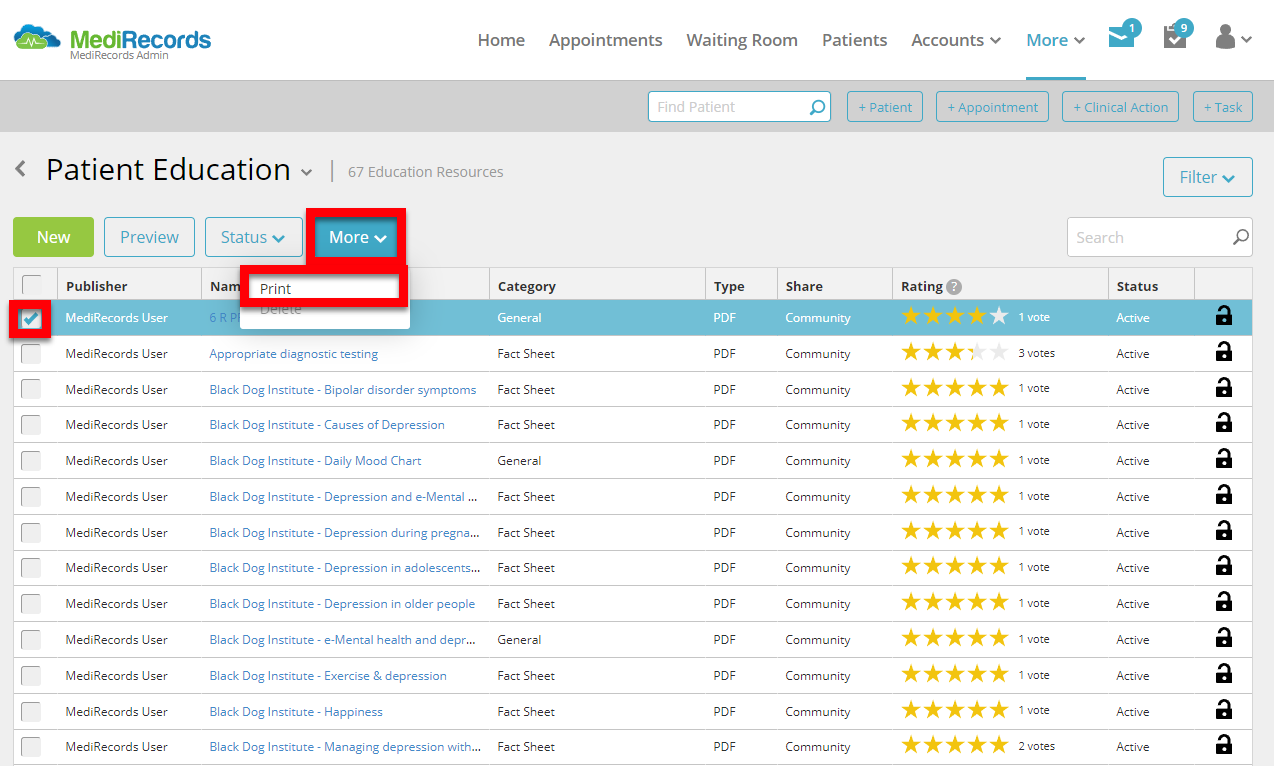Check the Daily Mood Chart row checkbox
Viewport: 1274px width, 766px height.
click(x=32, y=461)
